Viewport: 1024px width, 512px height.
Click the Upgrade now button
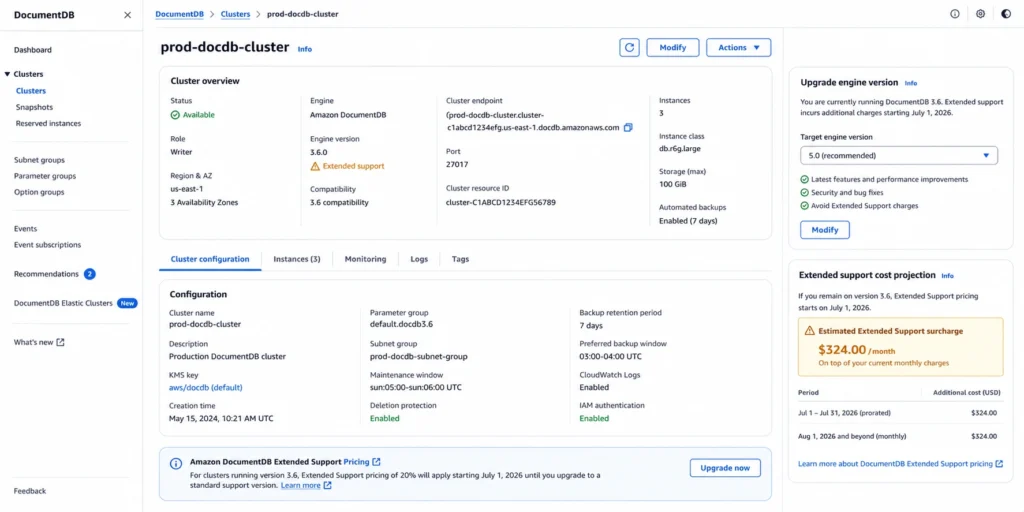click(725, 468)
